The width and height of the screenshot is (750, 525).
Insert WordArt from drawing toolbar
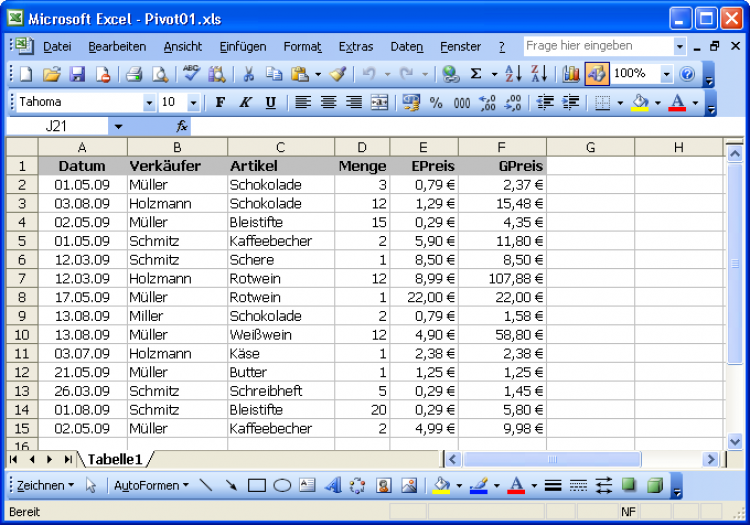332,486
